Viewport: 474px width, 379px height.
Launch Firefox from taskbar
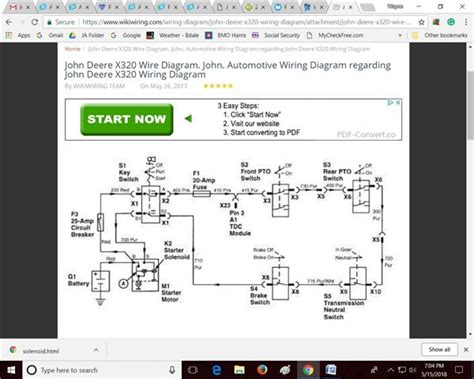262,370
